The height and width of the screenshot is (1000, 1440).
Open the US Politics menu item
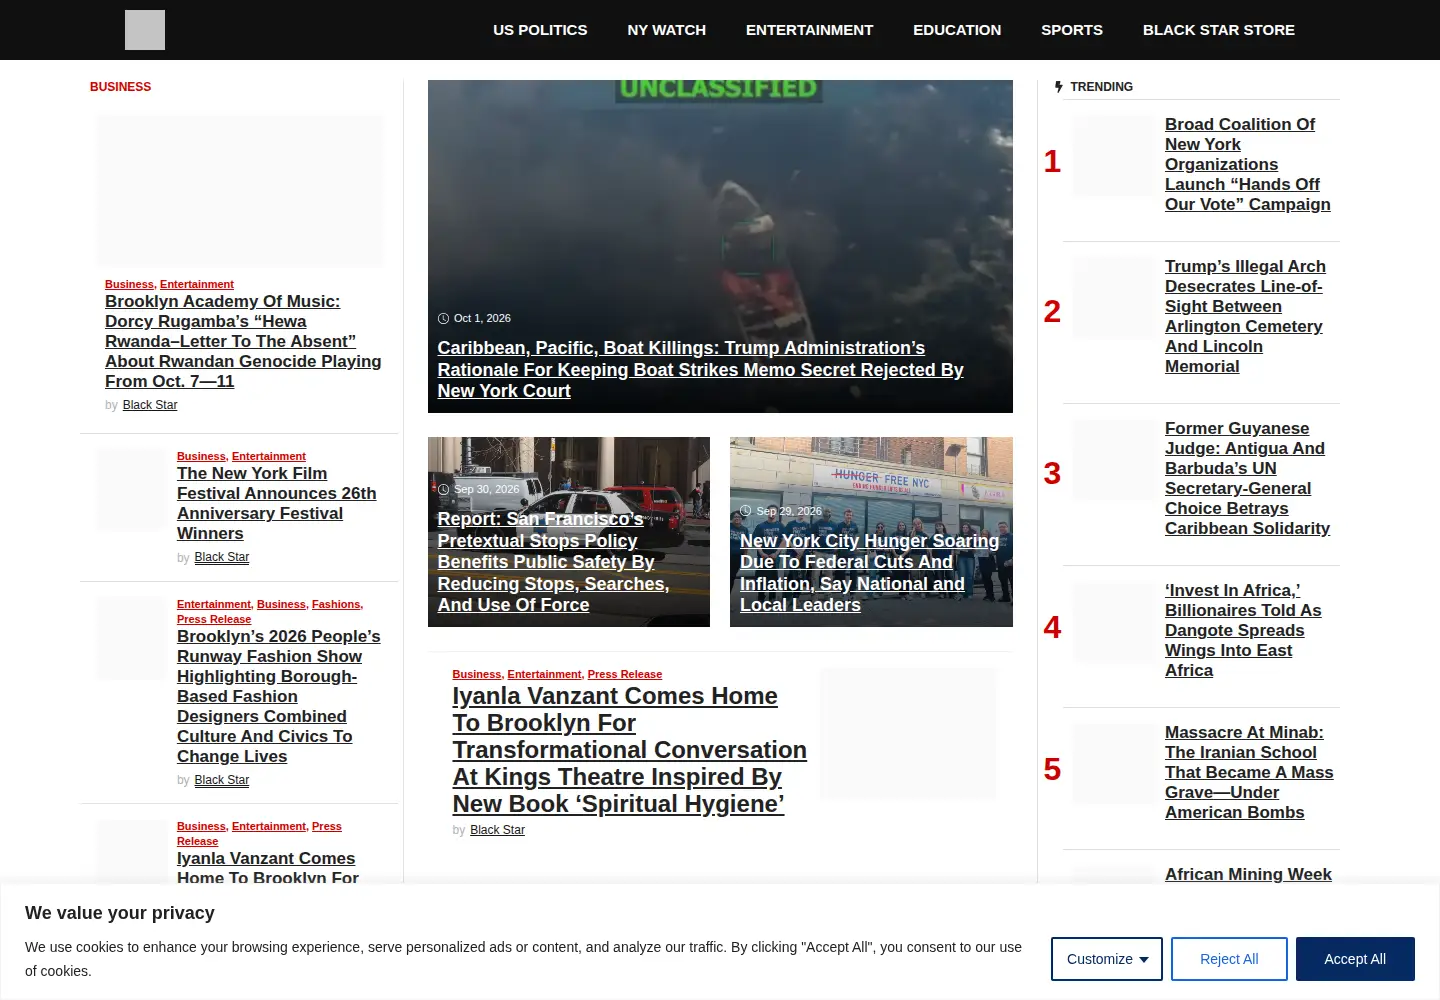(x=540, y=30)
